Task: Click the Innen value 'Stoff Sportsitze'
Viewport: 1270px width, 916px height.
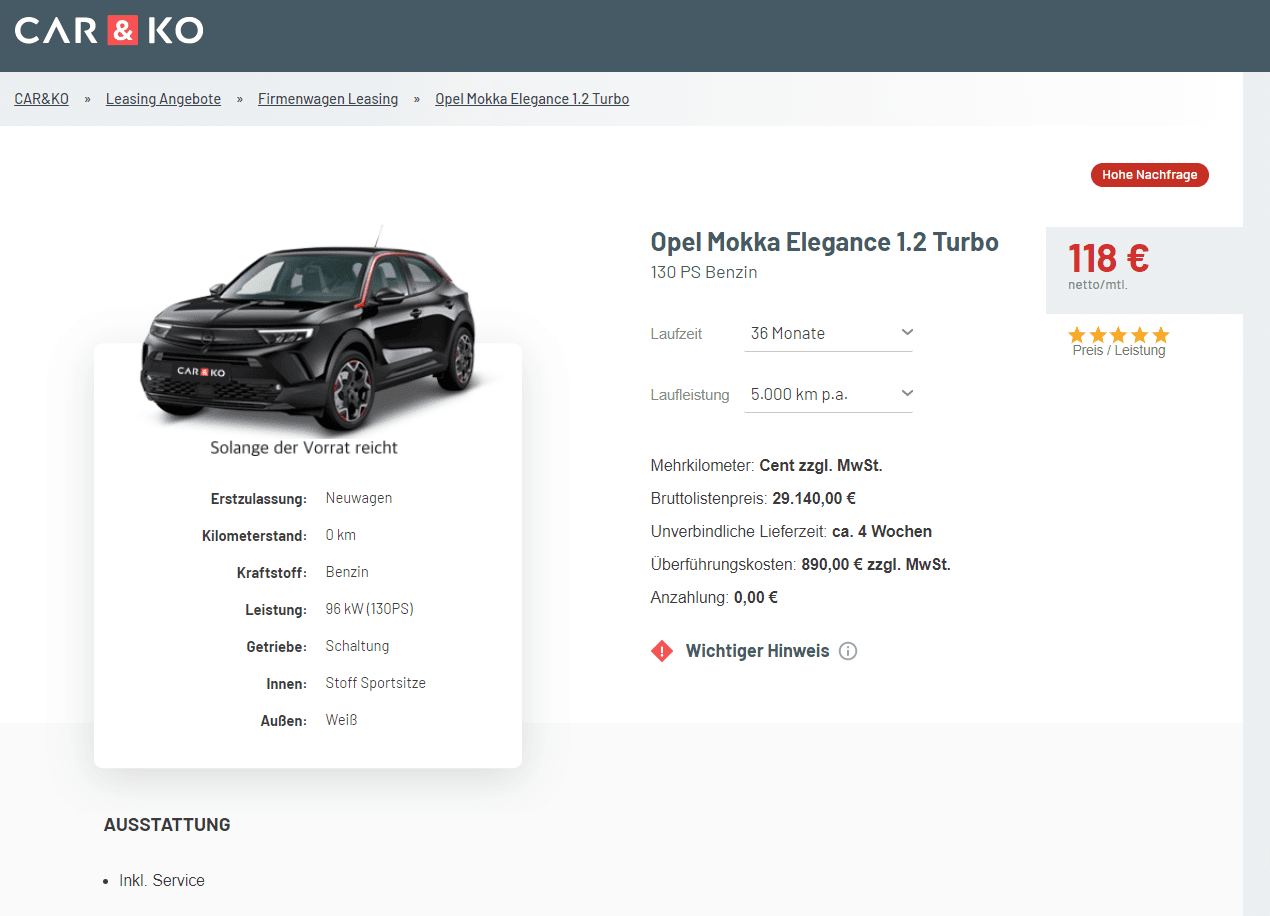Action: point(376,683)
